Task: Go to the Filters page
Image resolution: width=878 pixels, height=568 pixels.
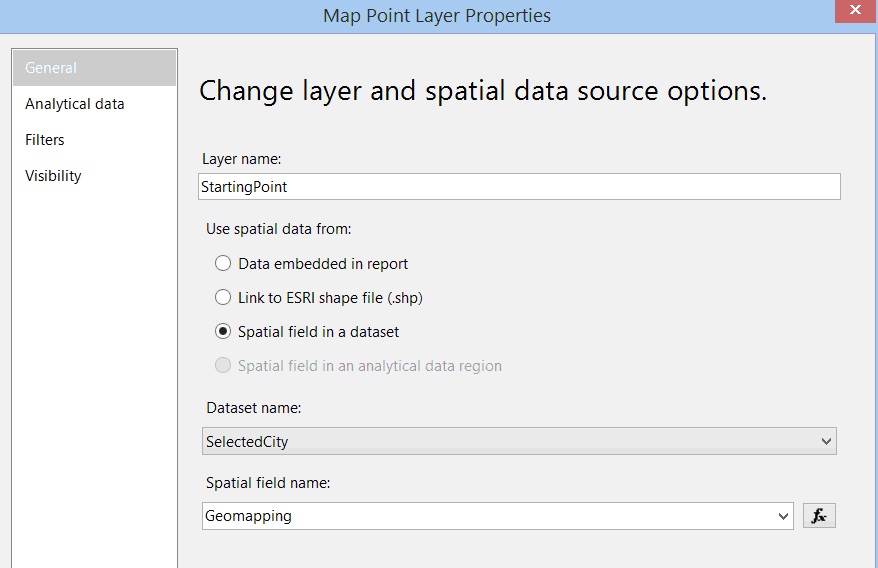Action: pyautogui.click(x=45, y=140)
